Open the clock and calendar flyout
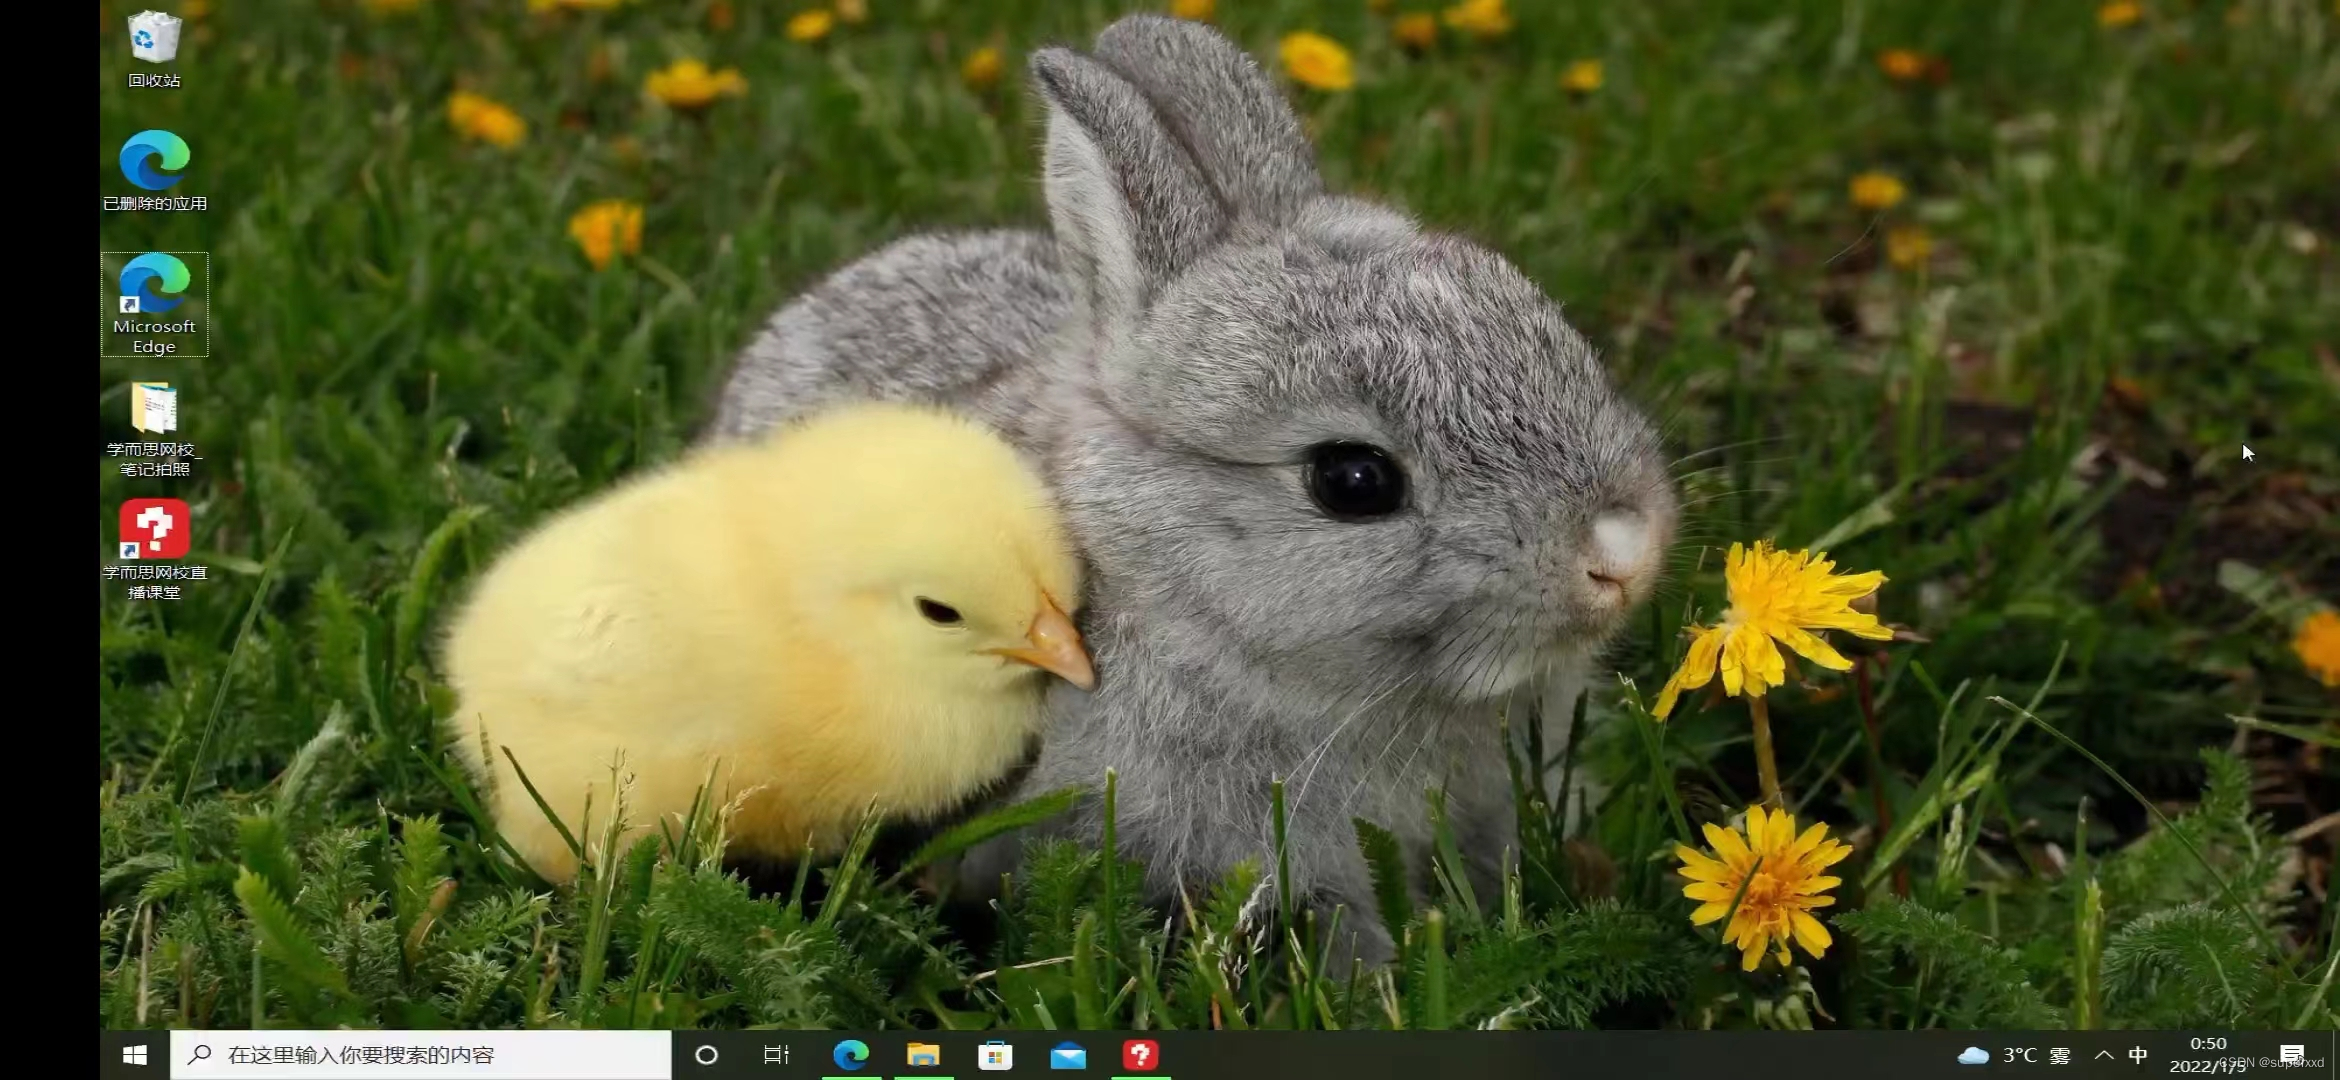Image resolution: width=2340 pixels, height=1080 pixels. [2207, 1055]
